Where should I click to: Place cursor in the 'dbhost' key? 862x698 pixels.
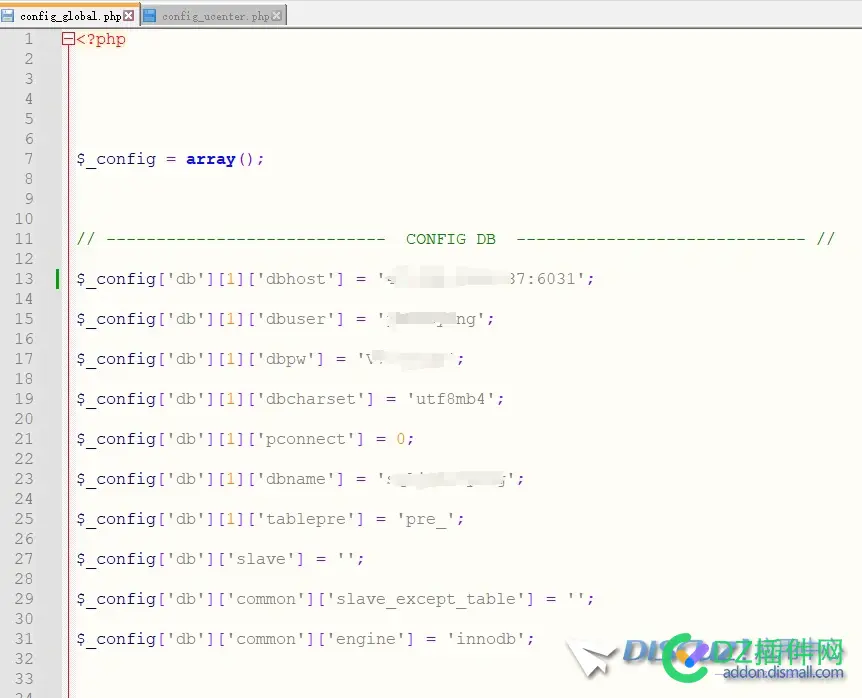[298, 279]
